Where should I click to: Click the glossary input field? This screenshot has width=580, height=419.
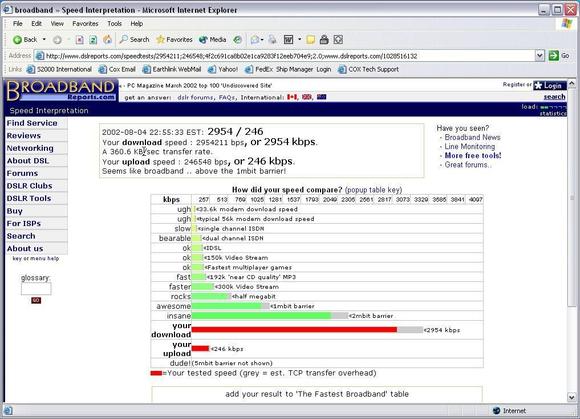(x=36, y=288)
